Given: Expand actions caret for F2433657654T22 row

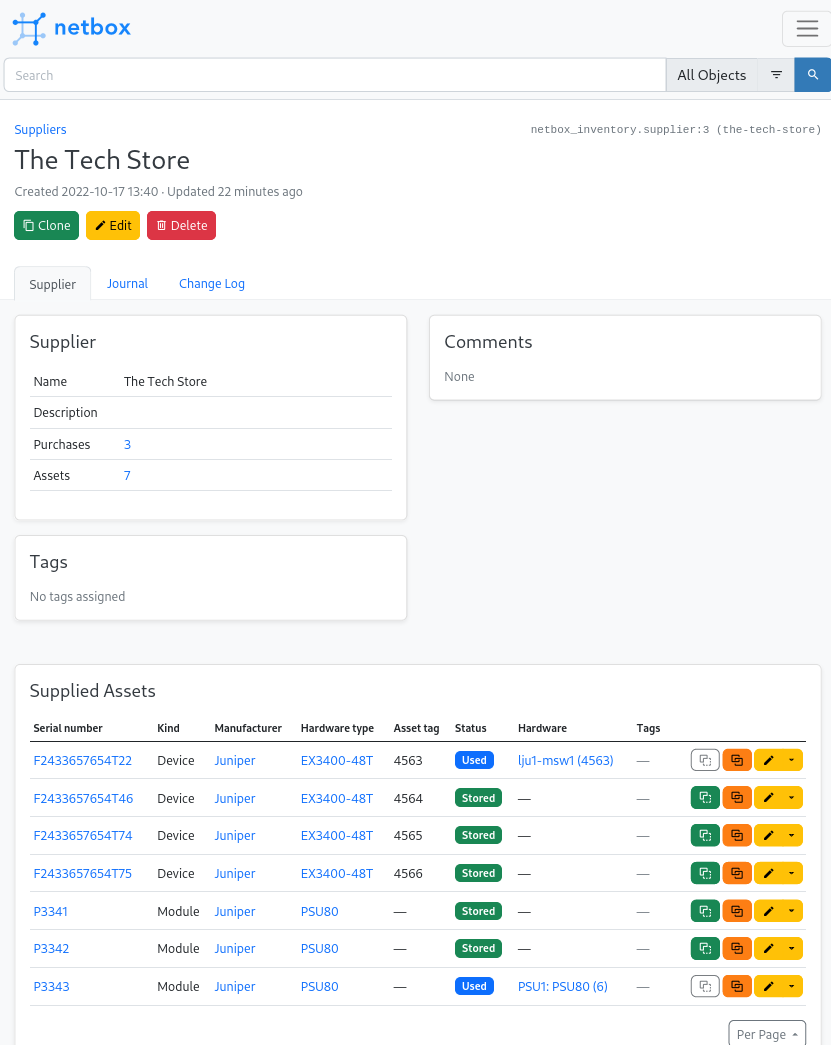Looking at the screenshot, I should (792, 760).
